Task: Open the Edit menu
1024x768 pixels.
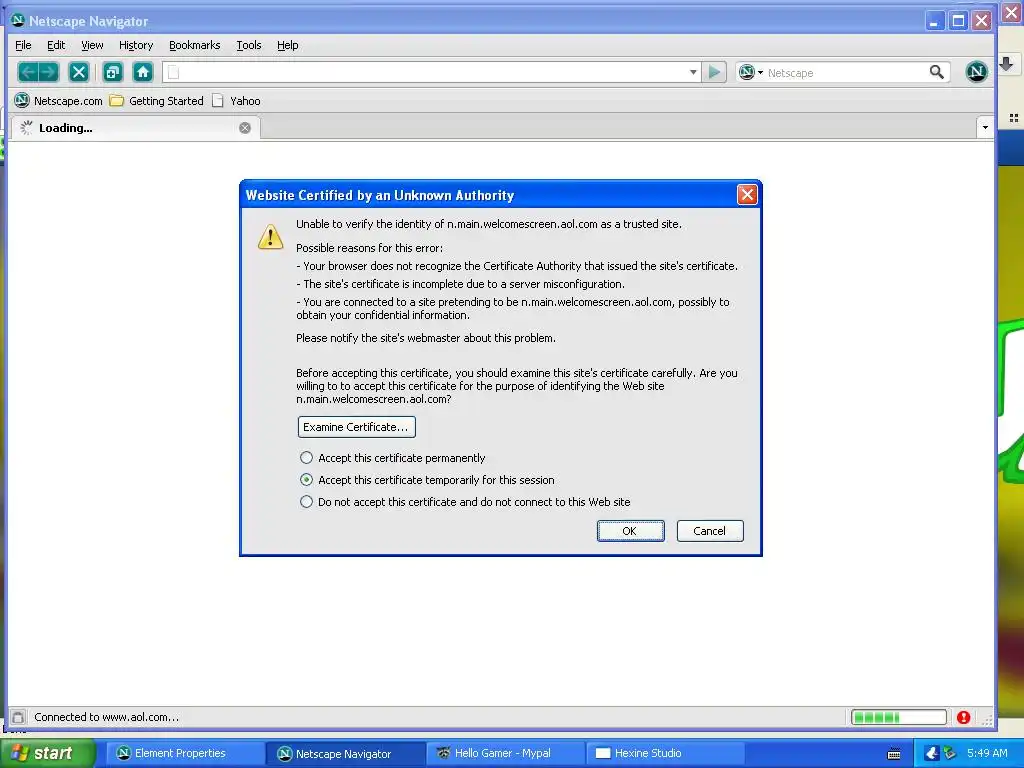Action: 56,45
